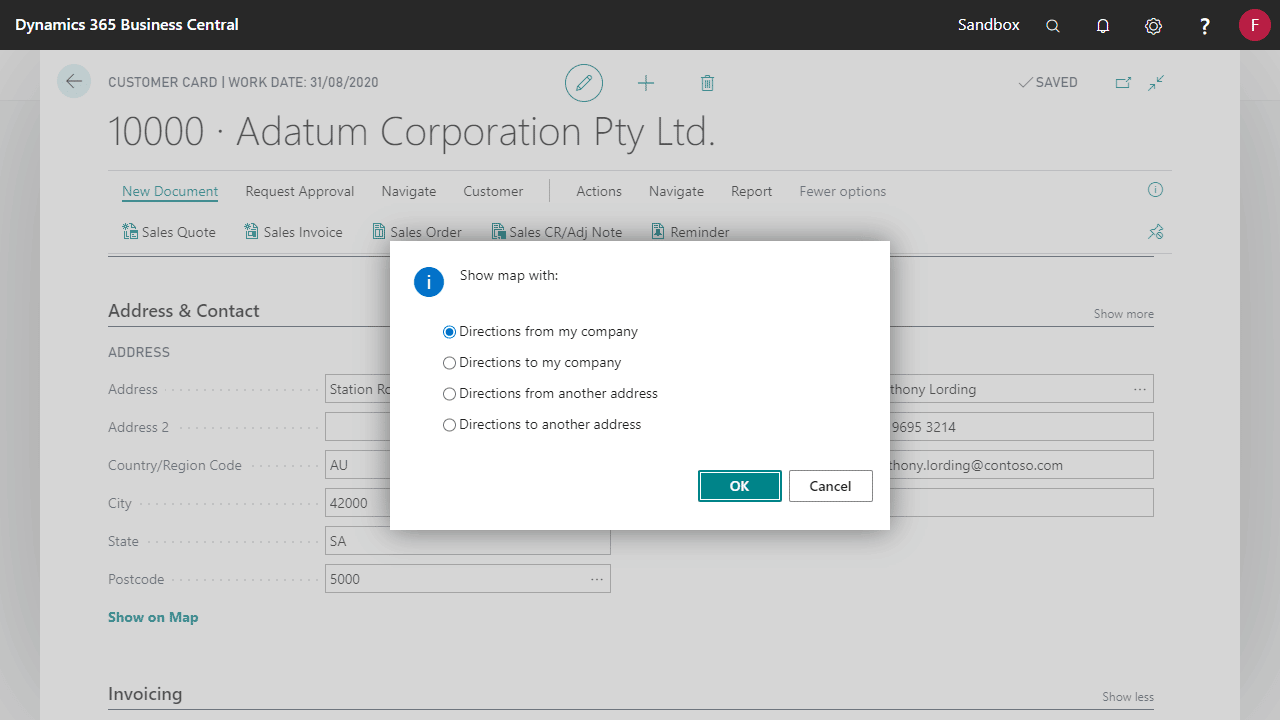This screenshot has width=1280, height=720.
Task: Click the Cancel button in the dialog
Action: click(830, 486)
